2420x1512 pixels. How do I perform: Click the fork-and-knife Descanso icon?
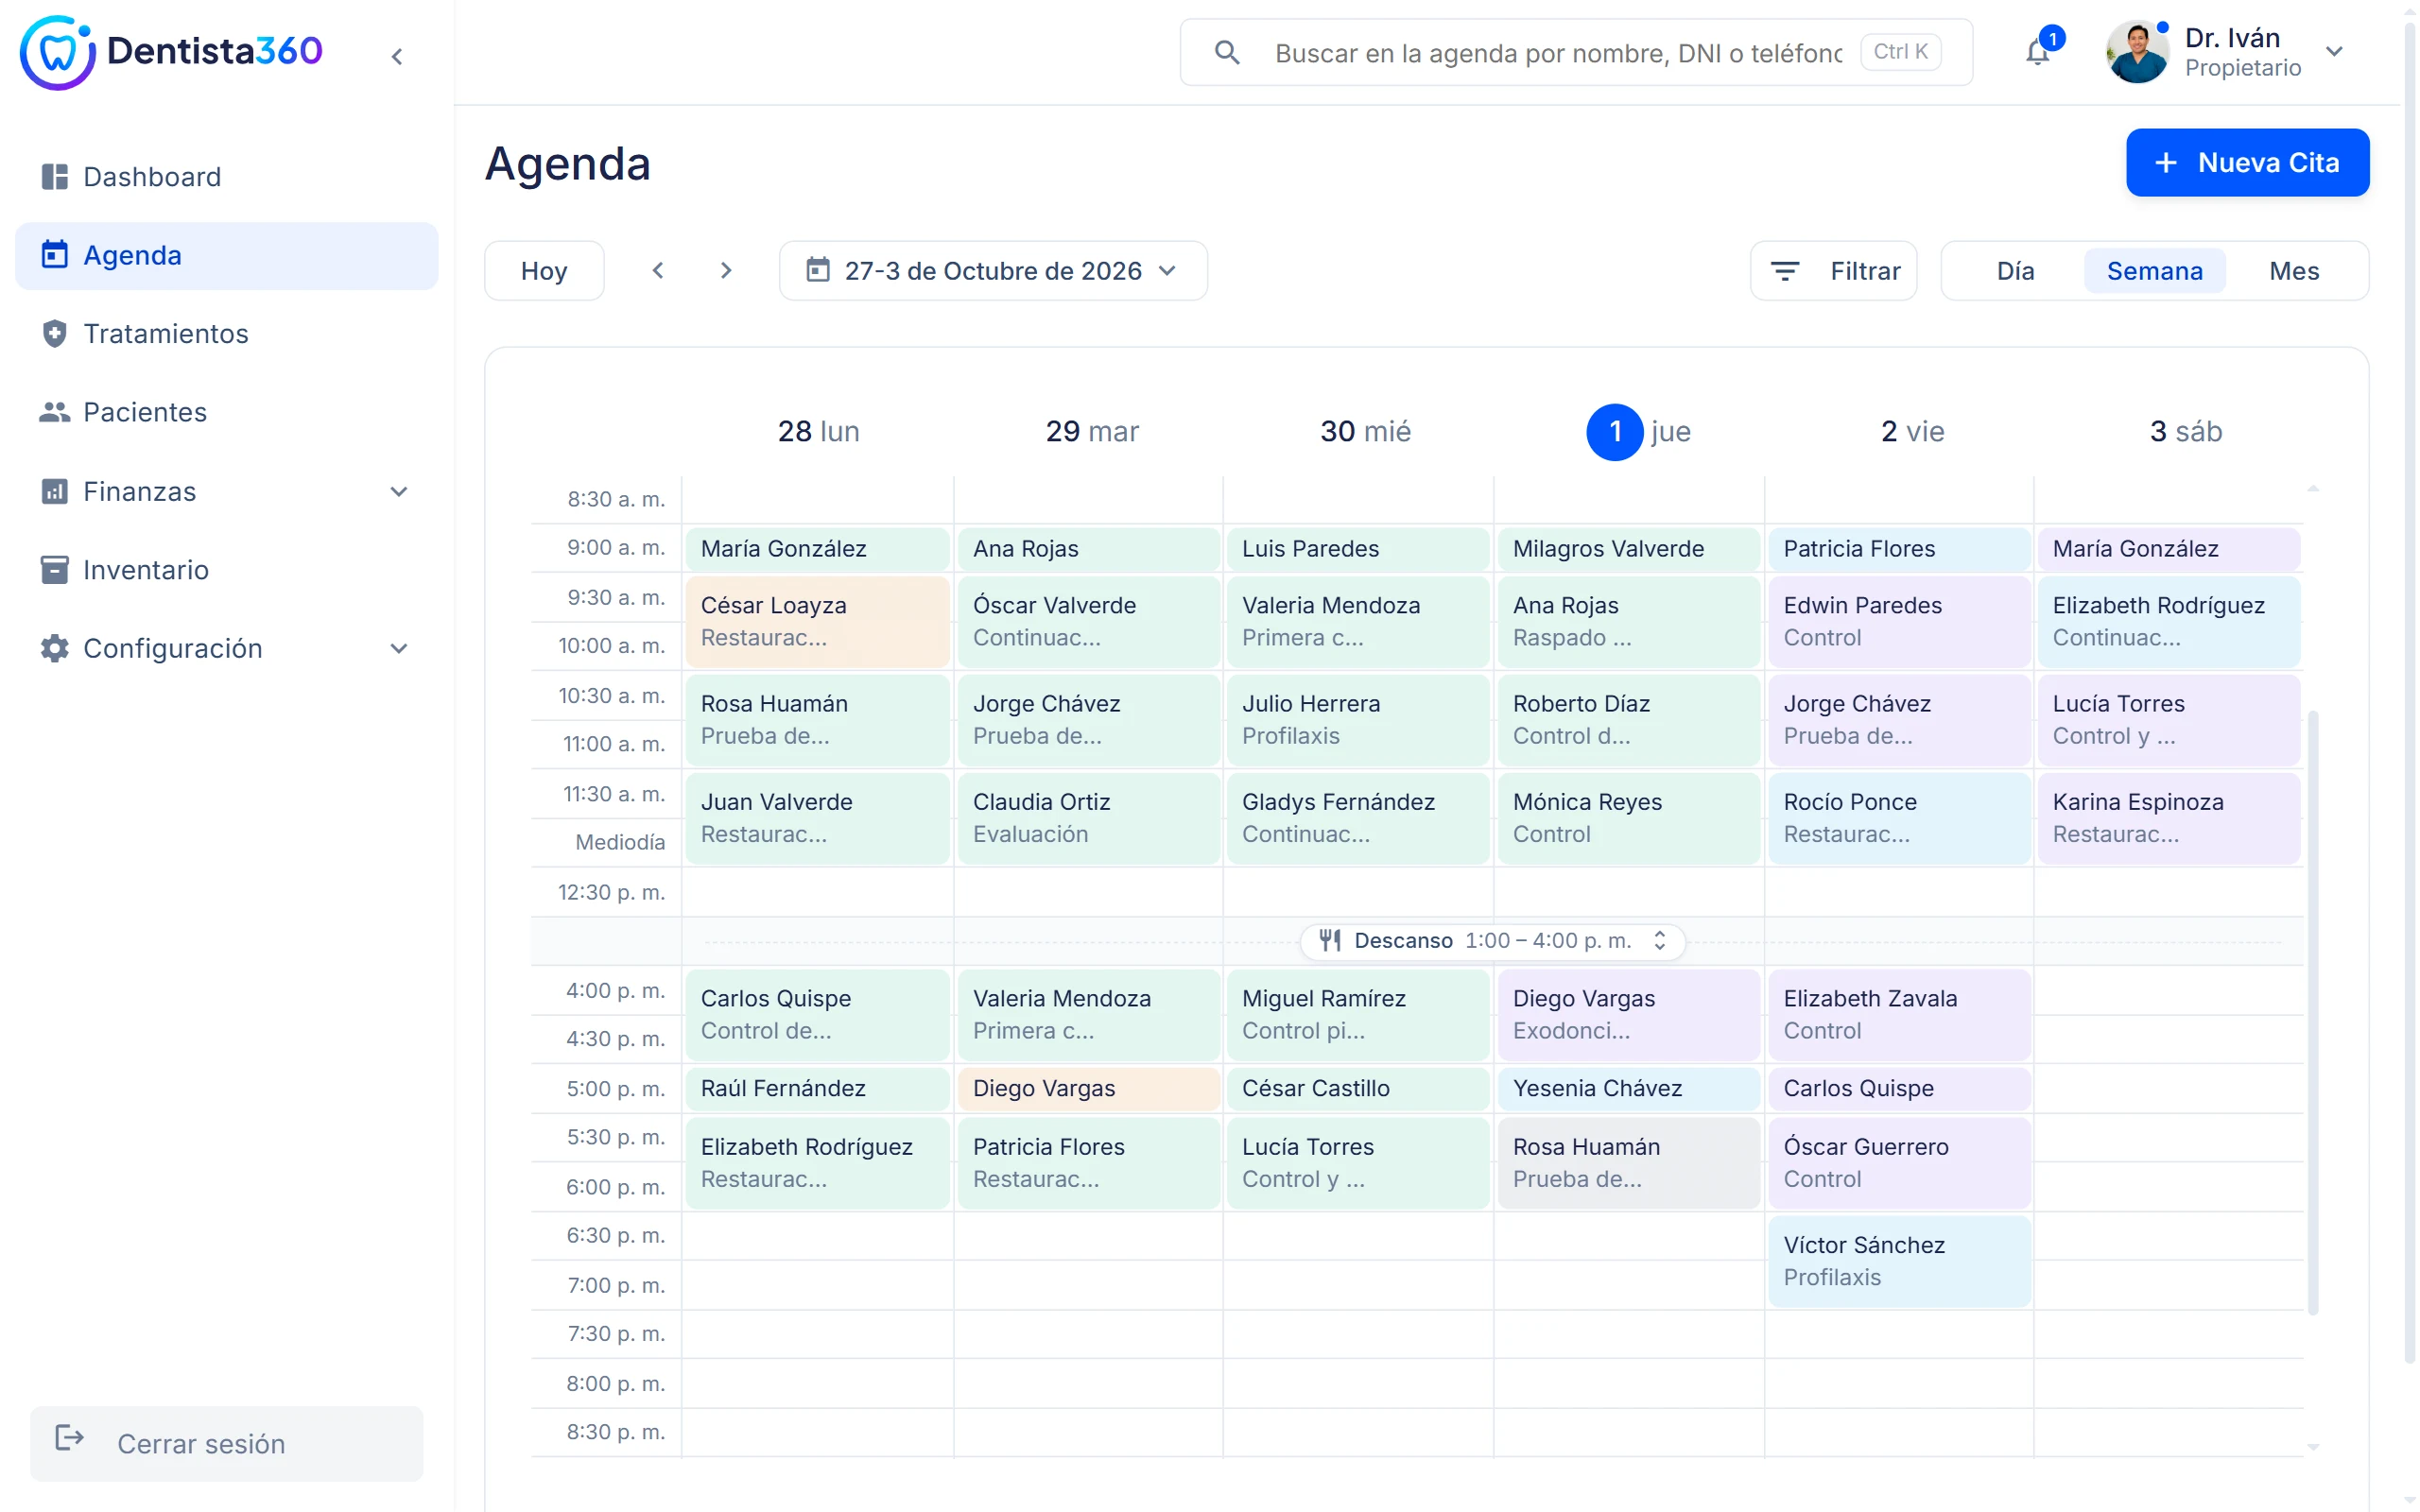(1329, 940)
